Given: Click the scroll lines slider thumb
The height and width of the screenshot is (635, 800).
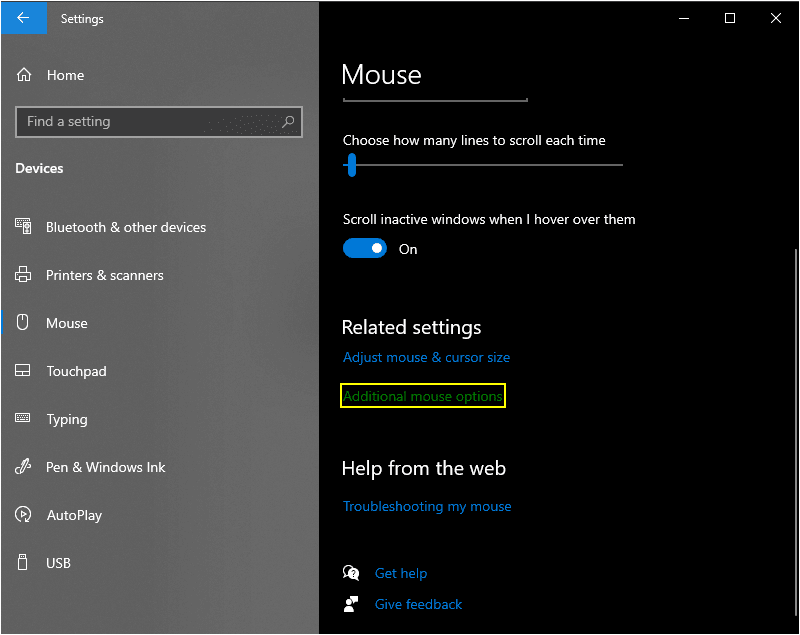Looking at the screenshot, I should coord(352,165).
